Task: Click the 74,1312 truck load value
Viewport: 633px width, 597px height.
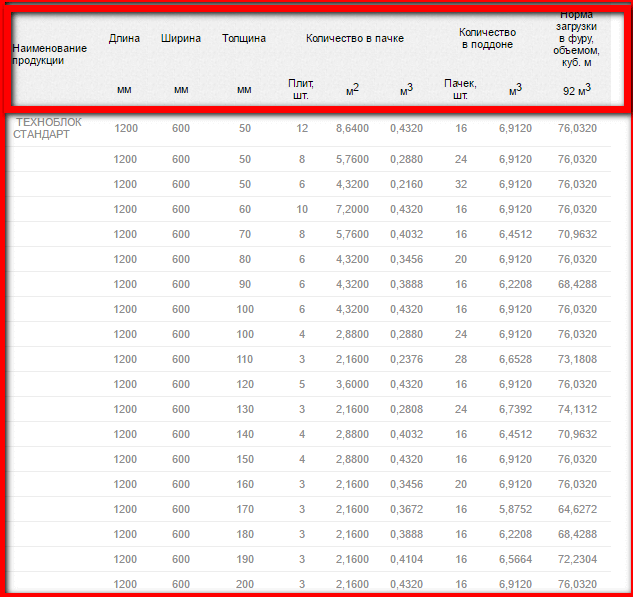Action: (577, 409)
